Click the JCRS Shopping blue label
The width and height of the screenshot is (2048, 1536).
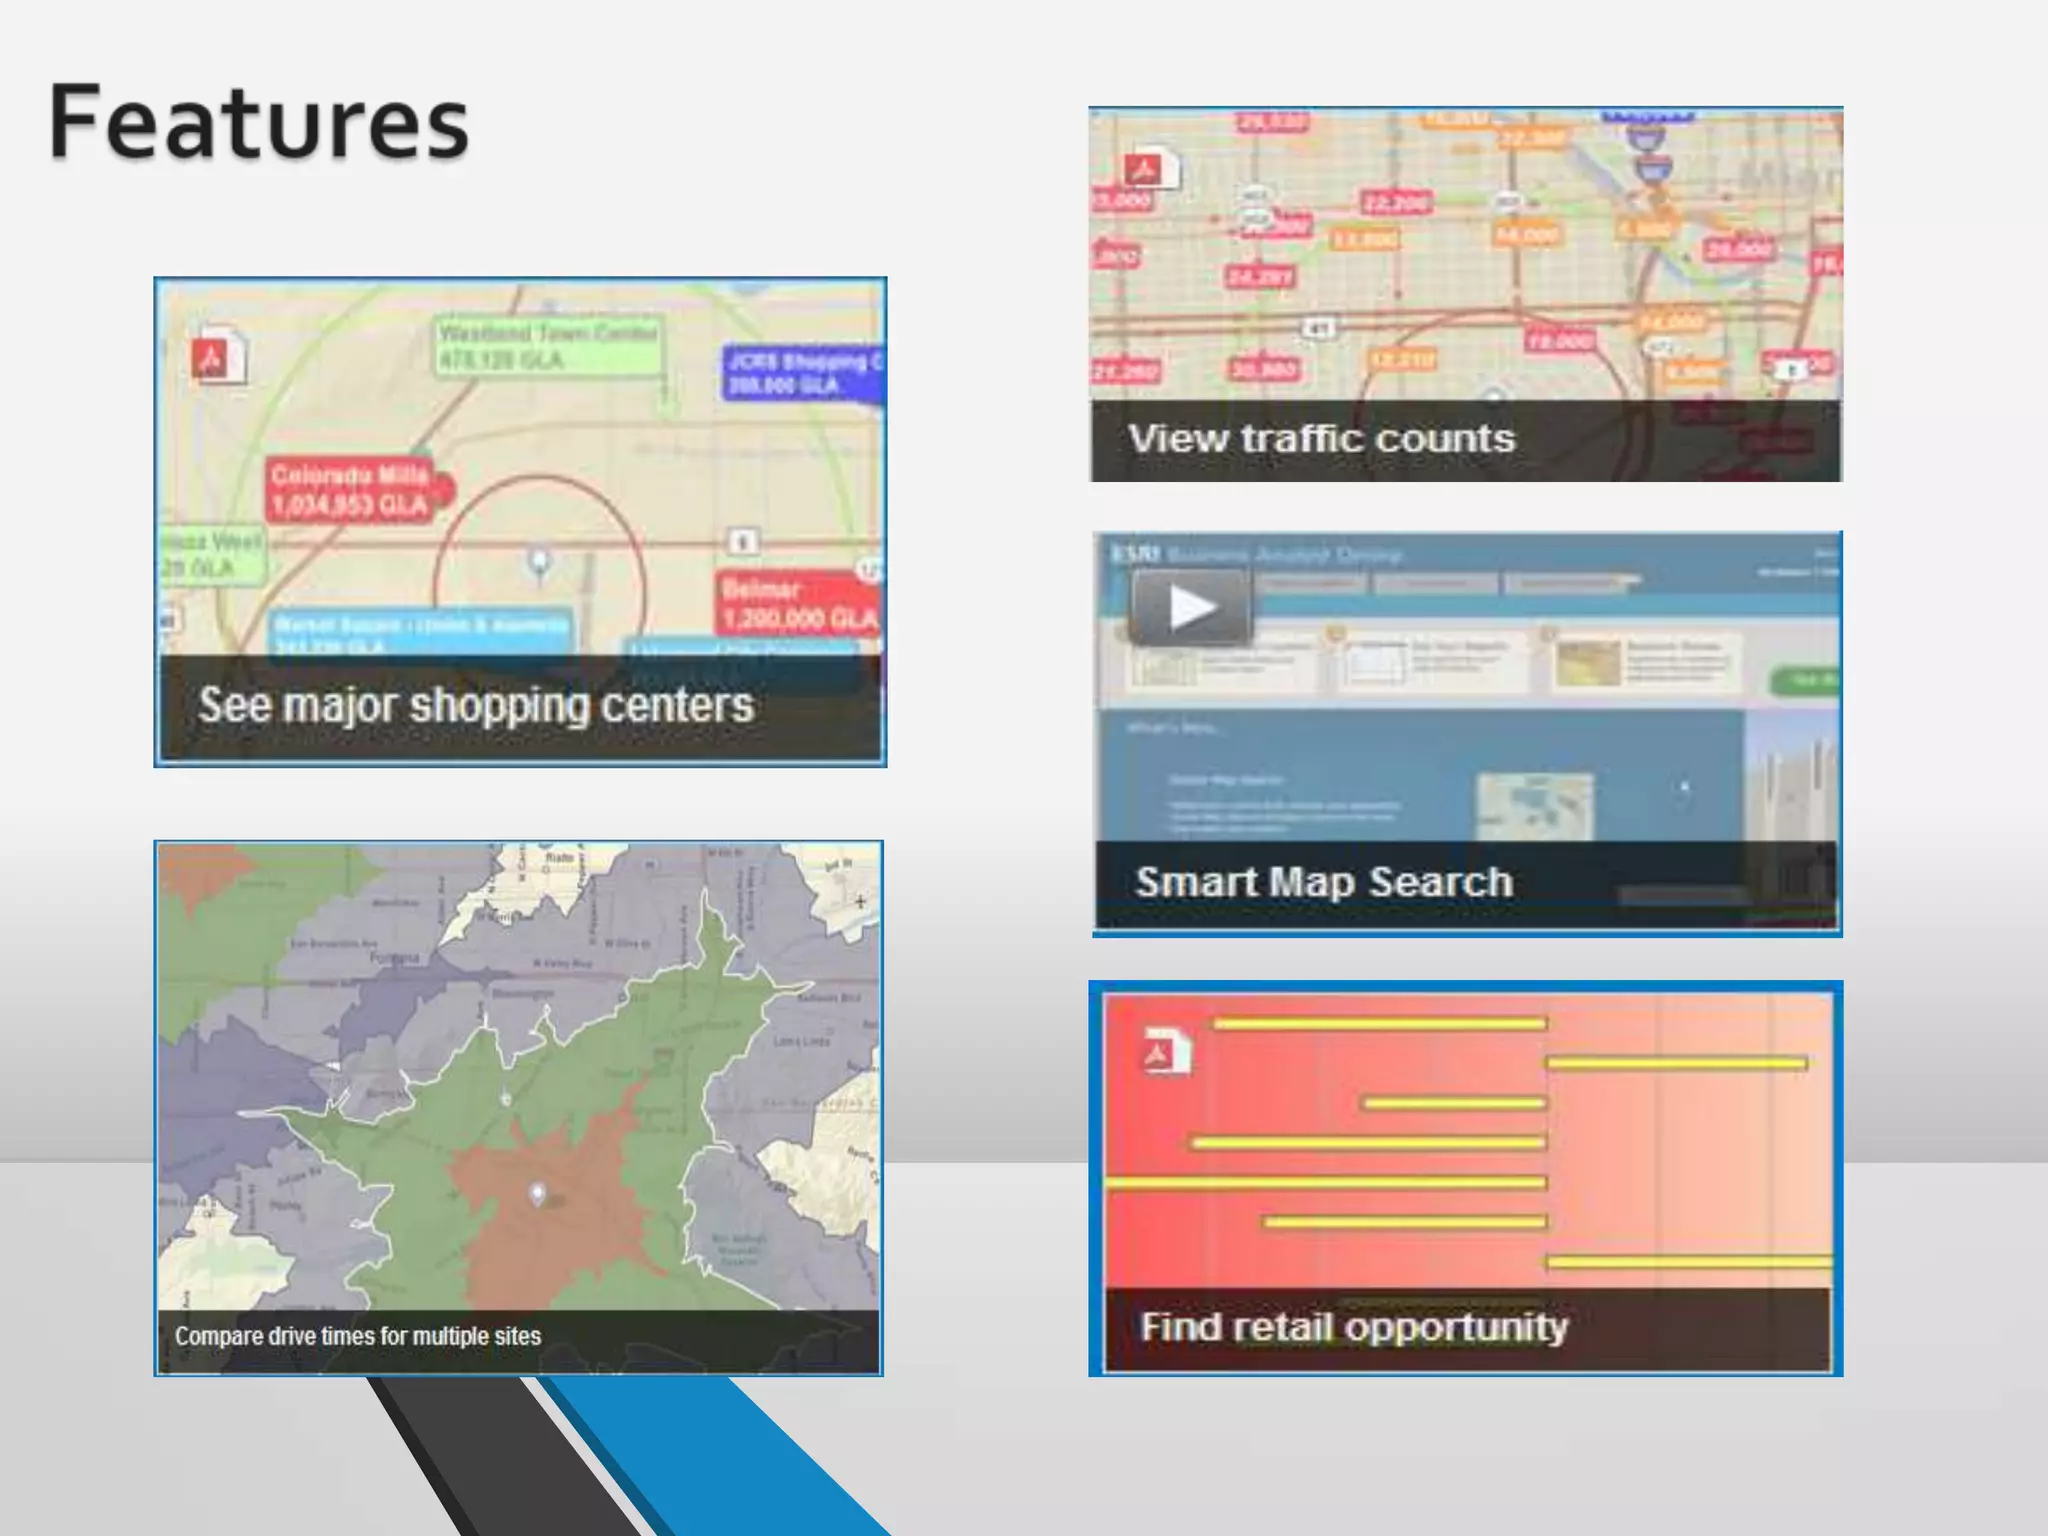pos(802,373)
